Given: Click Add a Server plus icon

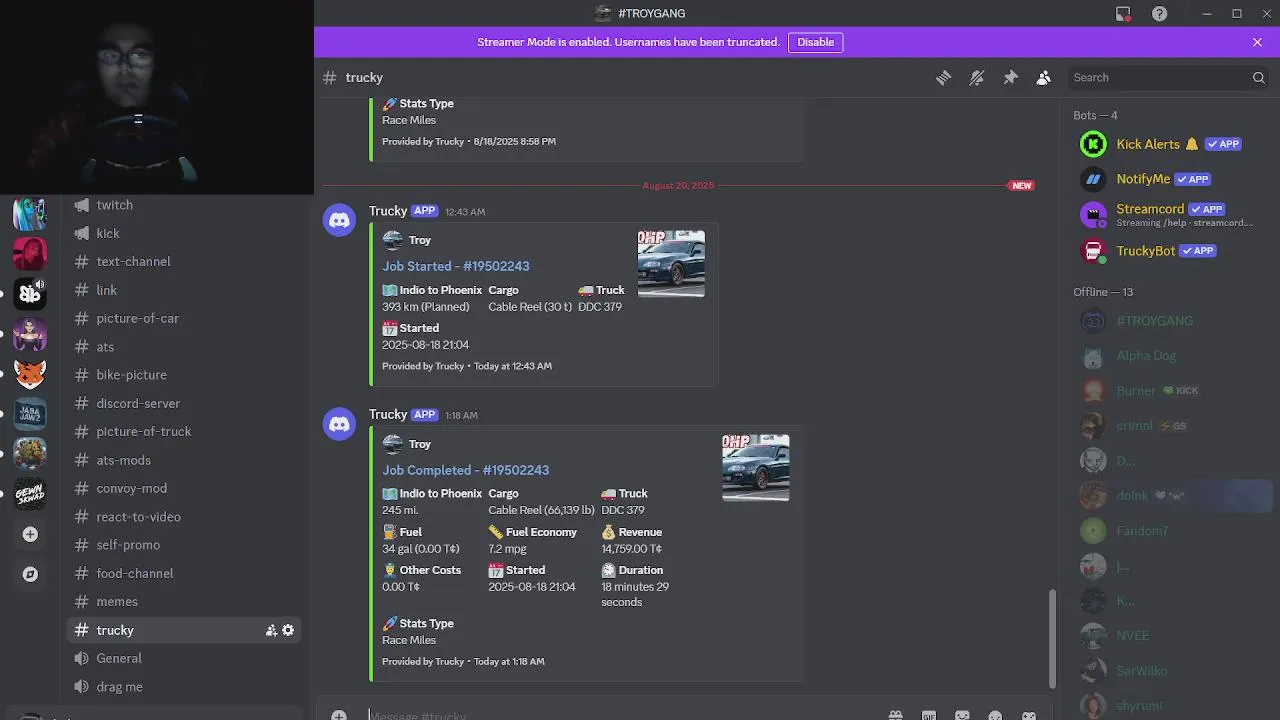Looking at the screenshot, I should click(30, 535).
